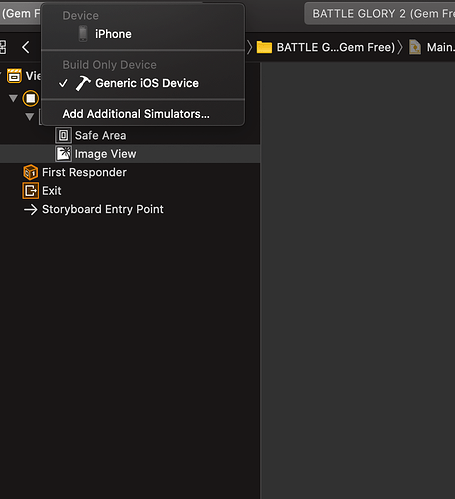Click the yellow View Controller circle icon

pyautogui.click(x=31, y=98)
